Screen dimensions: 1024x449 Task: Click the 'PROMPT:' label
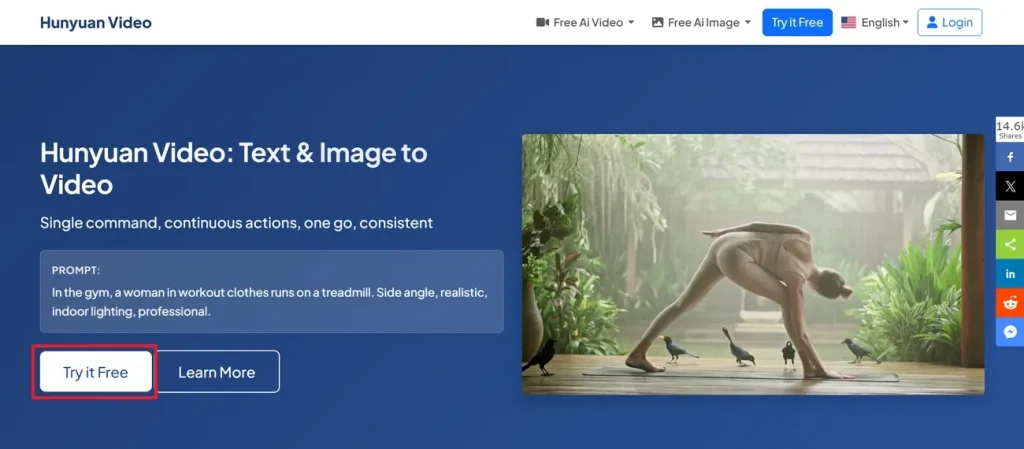coord(76,270)
